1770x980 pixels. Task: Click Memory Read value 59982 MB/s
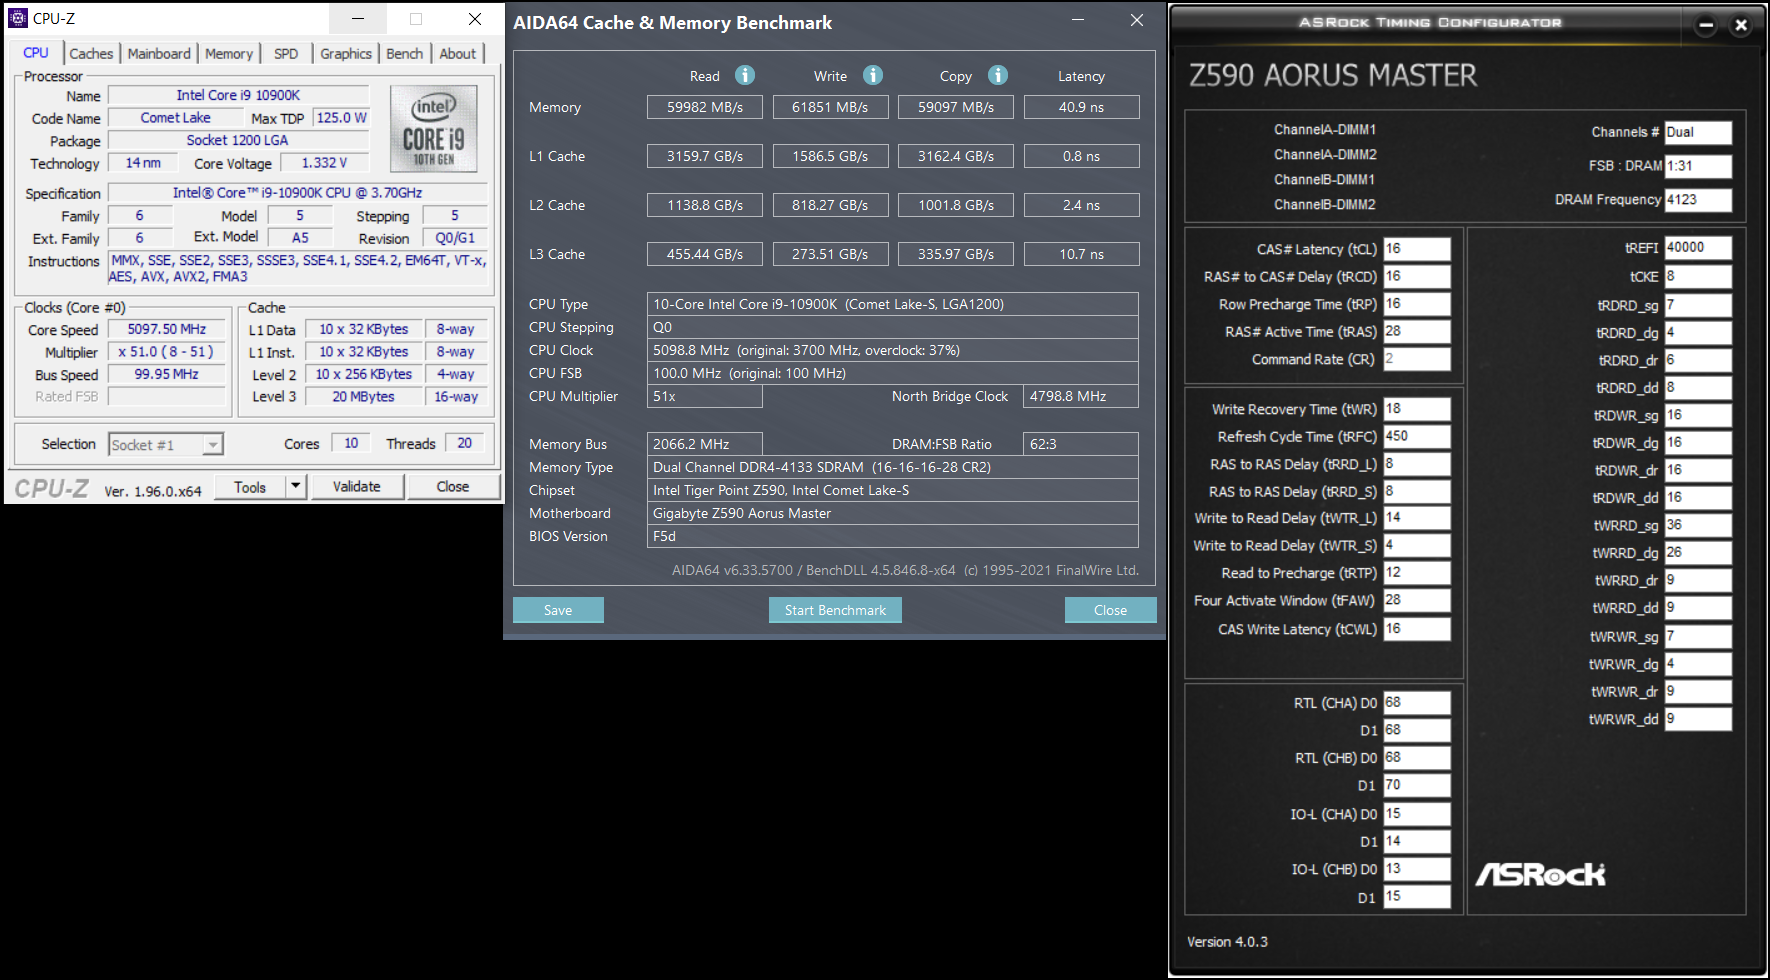click(x=705, y=107)
